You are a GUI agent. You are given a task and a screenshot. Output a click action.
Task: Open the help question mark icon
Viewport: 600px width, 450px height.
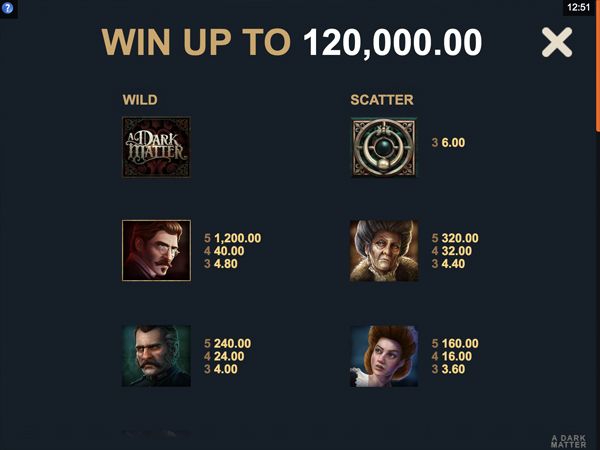[x=7, y=8]
